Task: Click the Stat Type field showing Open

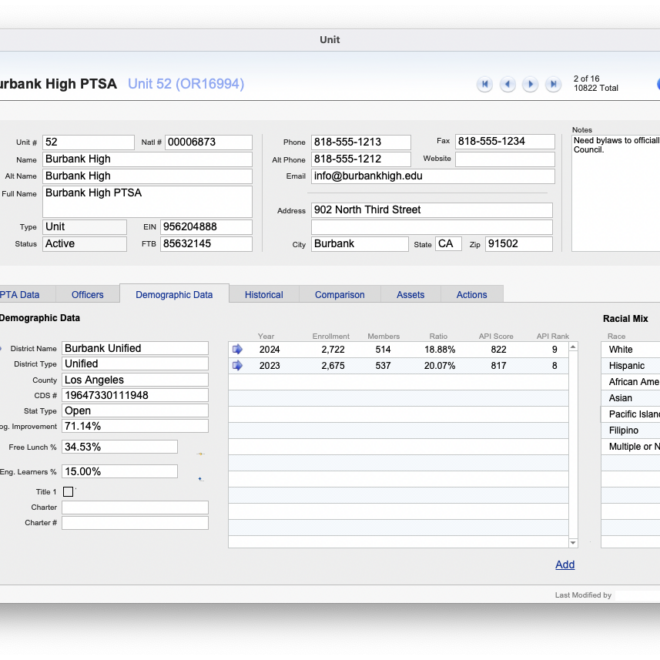Action: [135, 411]
